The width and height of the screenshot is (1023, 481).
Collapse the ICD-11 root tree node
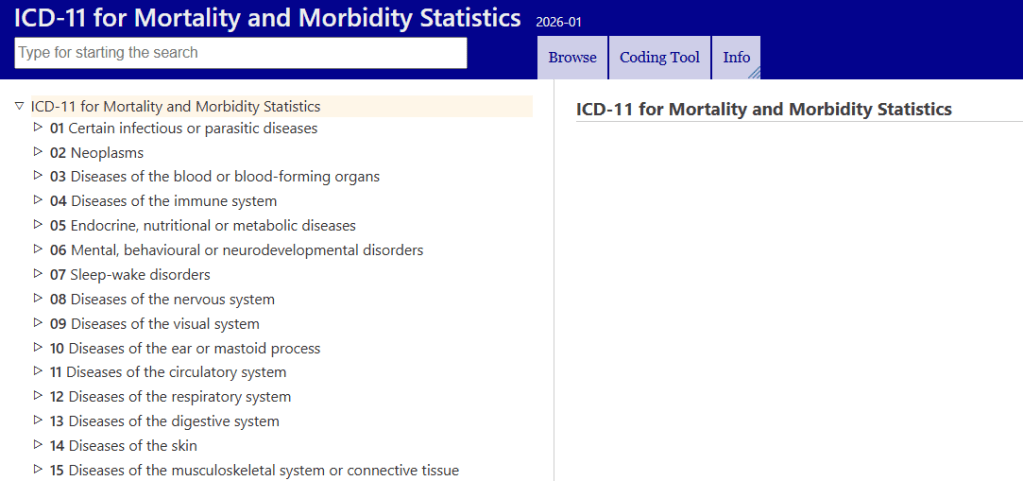[x=18, y=106]
